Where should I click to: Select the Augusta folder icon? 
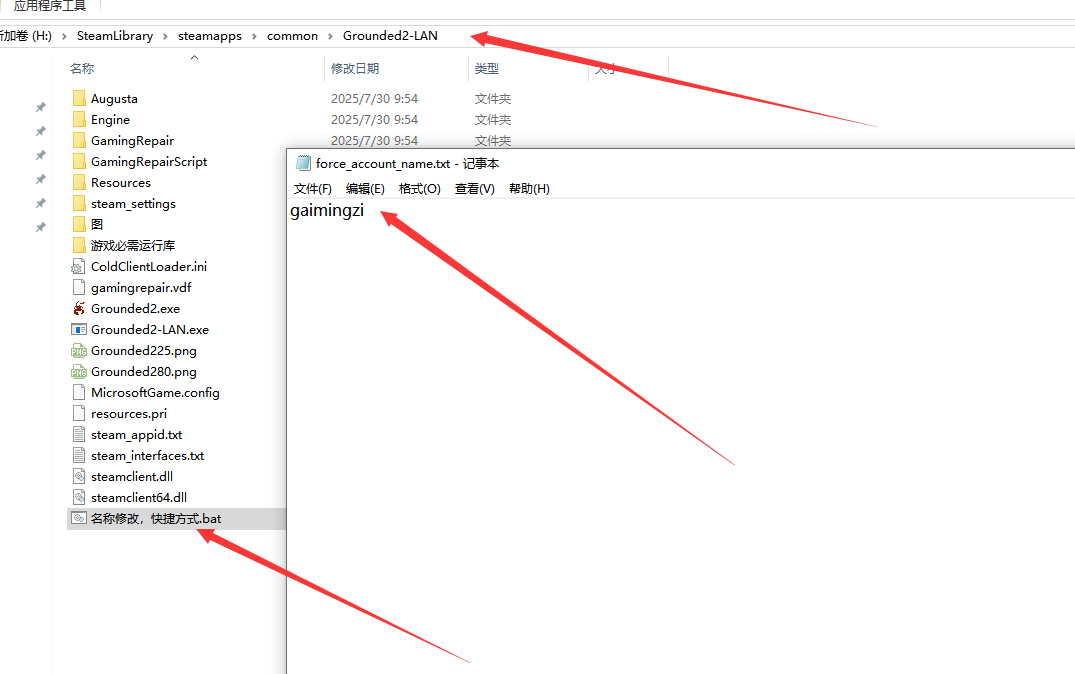click(x=79, y=99)
